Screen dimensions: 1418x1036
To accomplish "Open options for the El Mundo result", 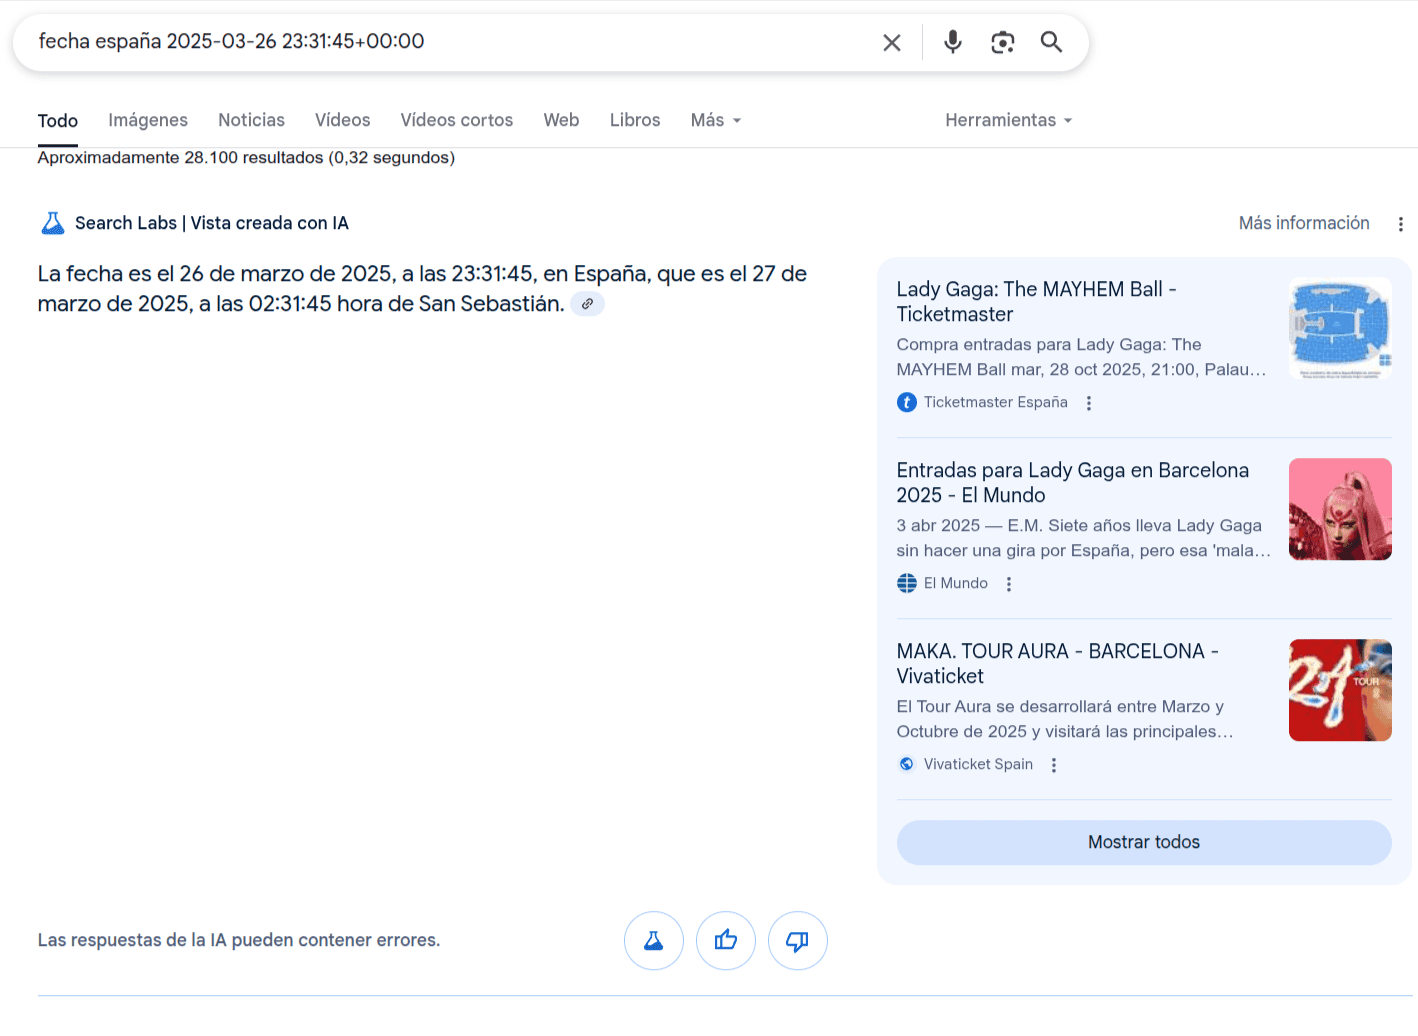I will pos(1009,584).
